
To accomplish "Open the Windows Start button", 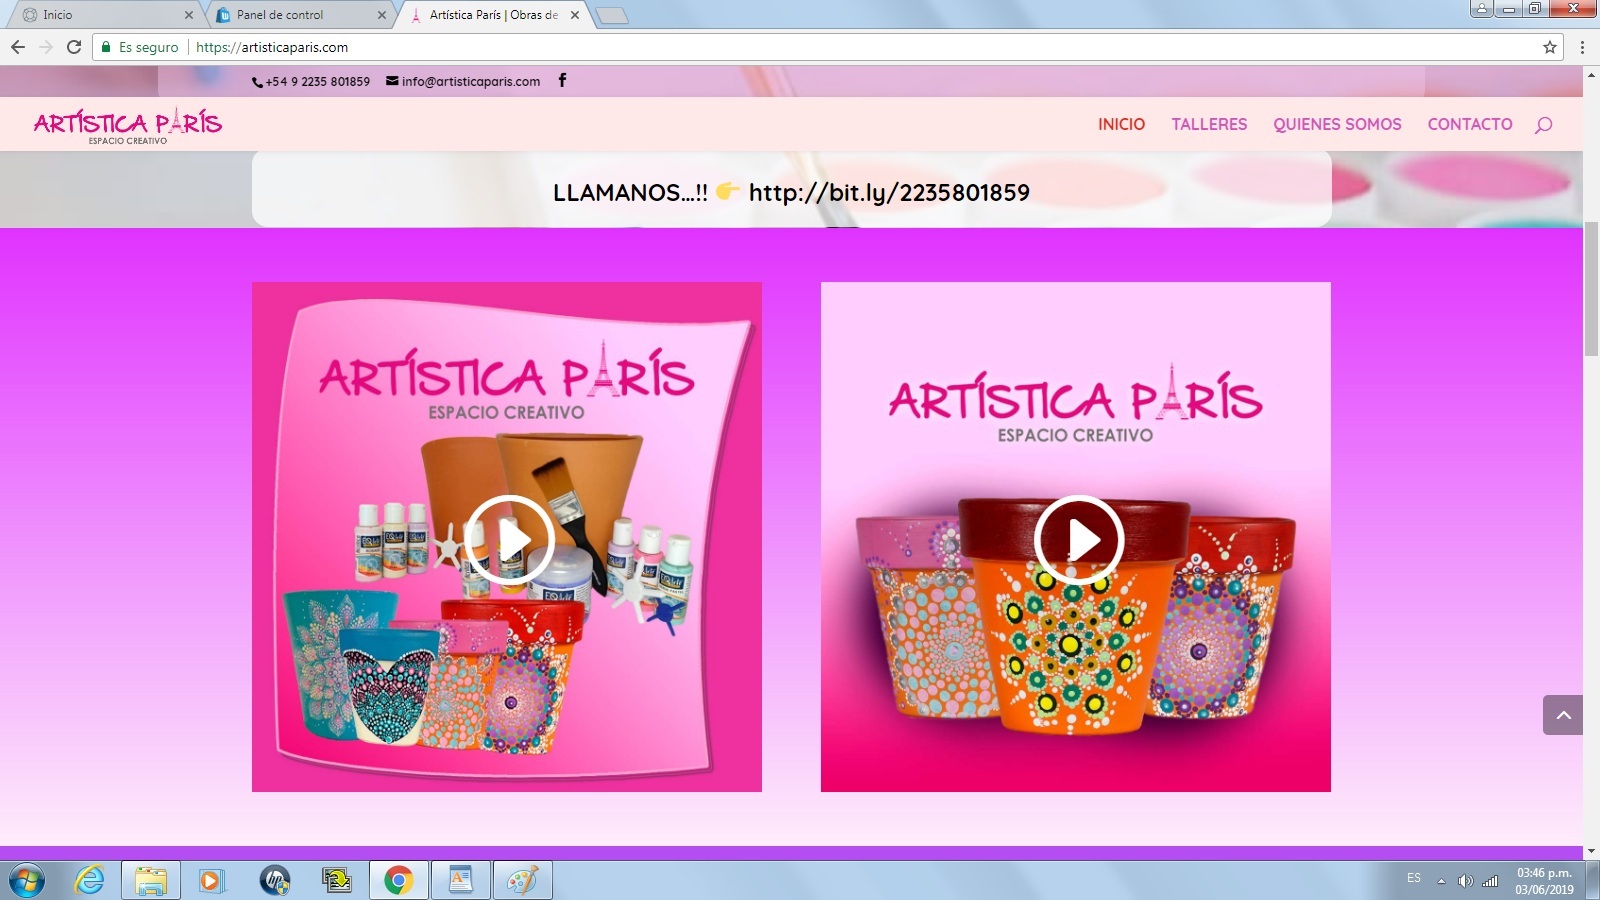I will coord(26,880).
